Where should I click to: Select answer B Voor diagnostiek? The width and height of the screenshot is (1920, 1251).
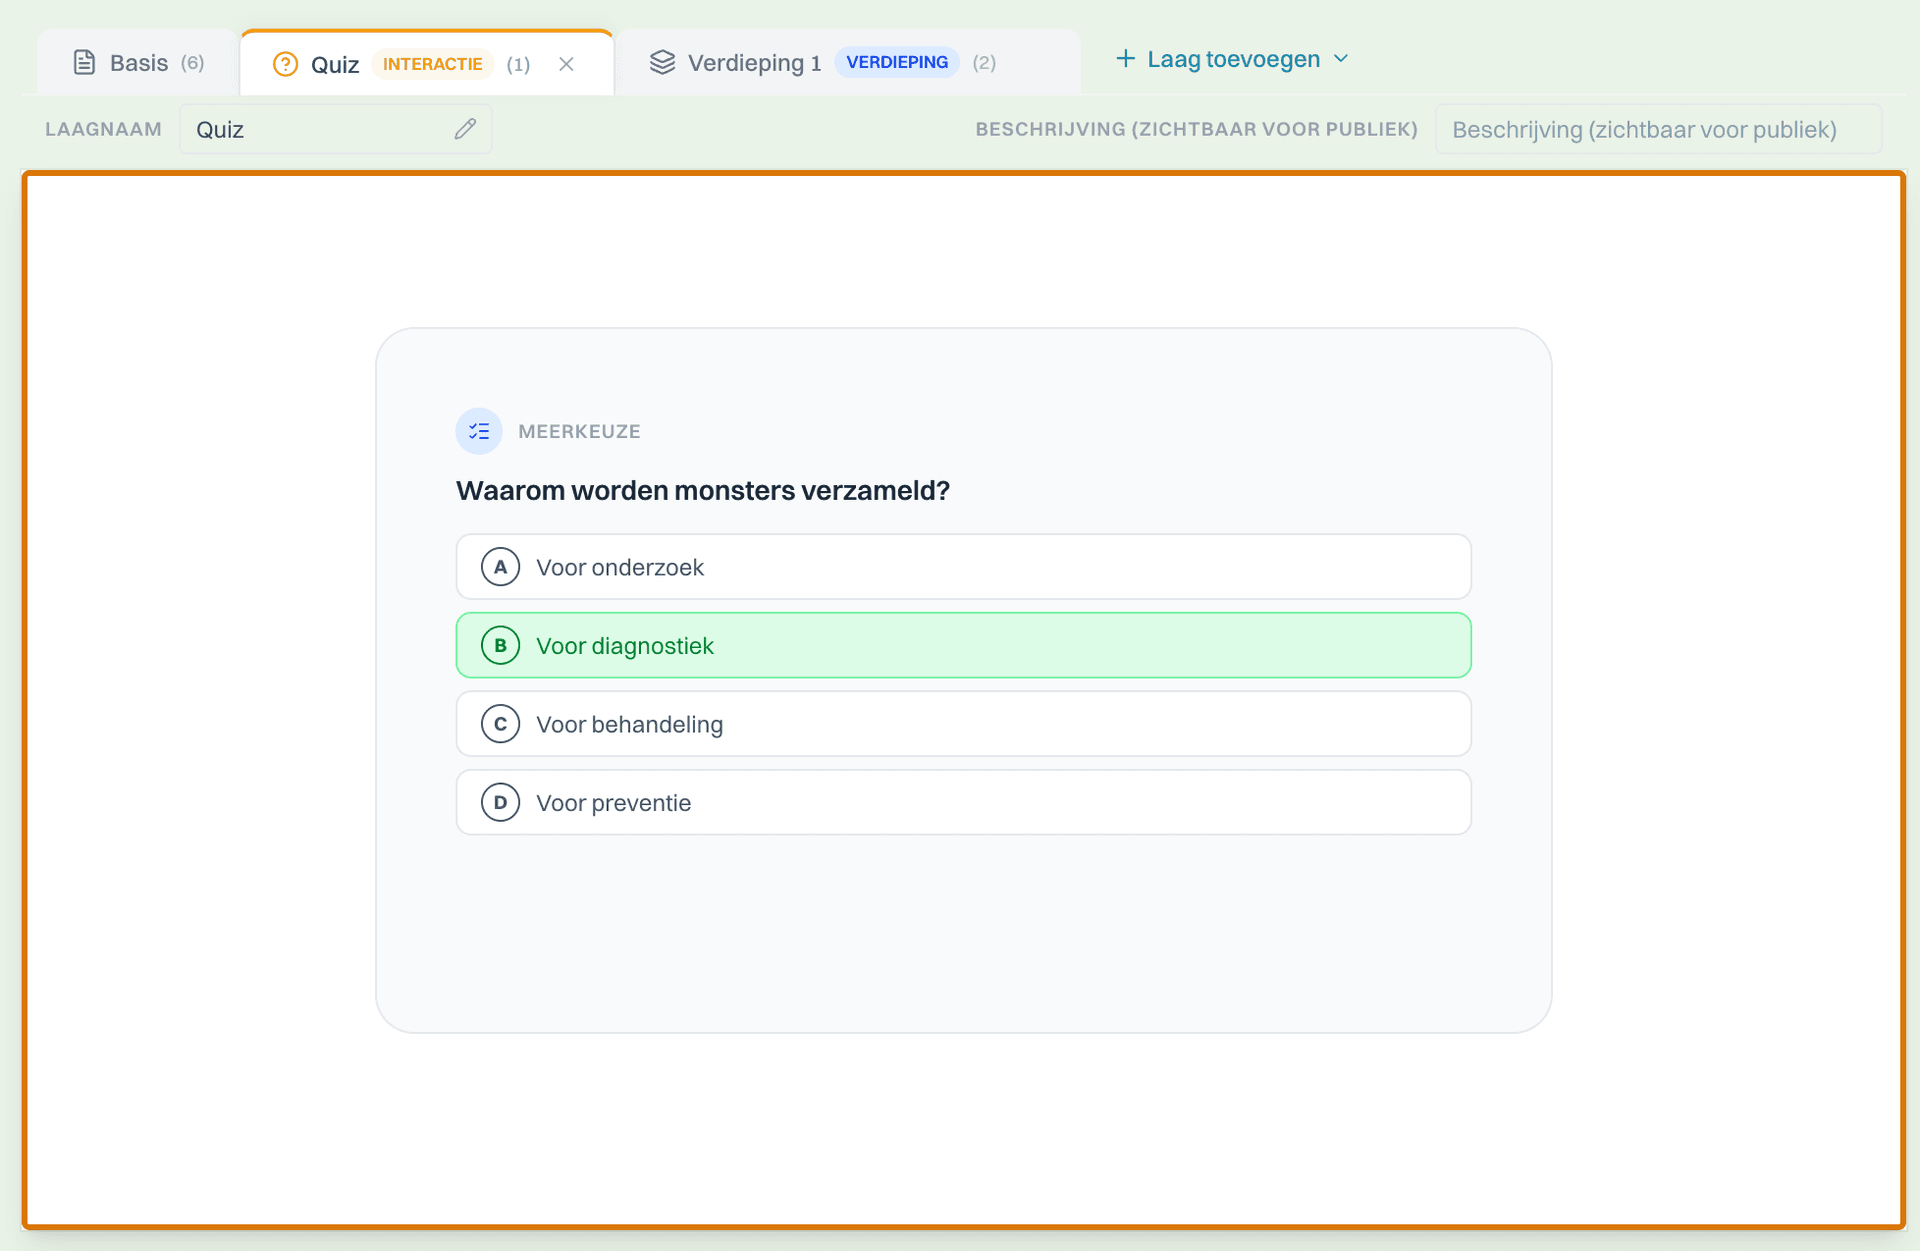click(963, 645)
